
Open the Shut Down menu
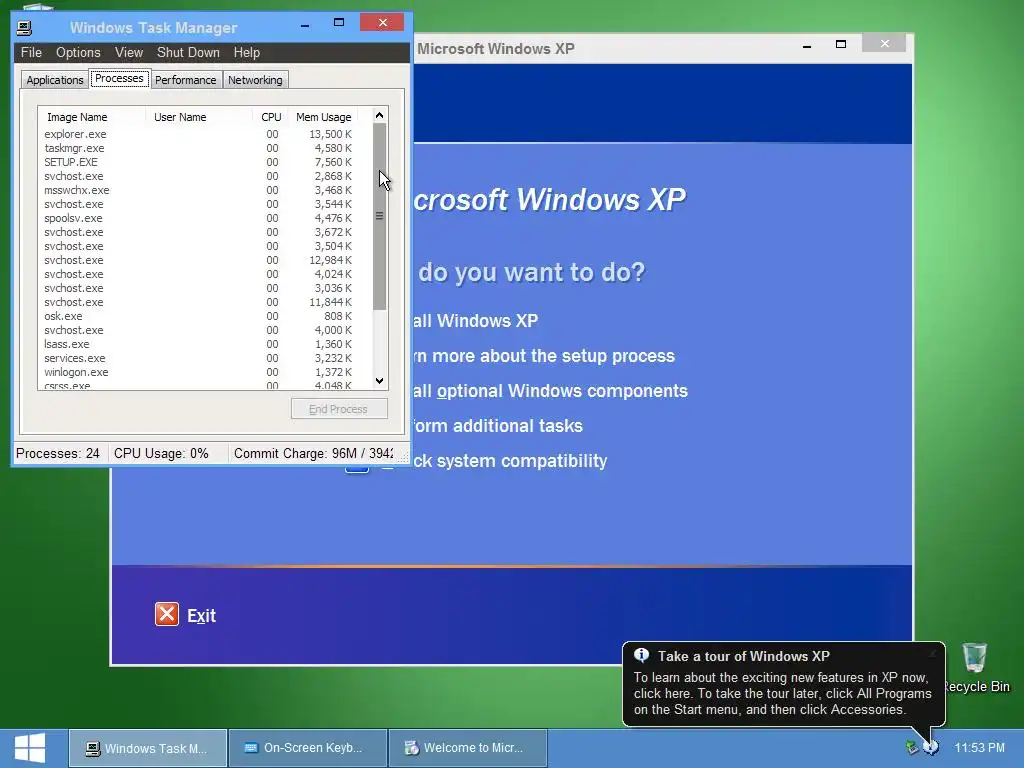(x=188, y=52)
